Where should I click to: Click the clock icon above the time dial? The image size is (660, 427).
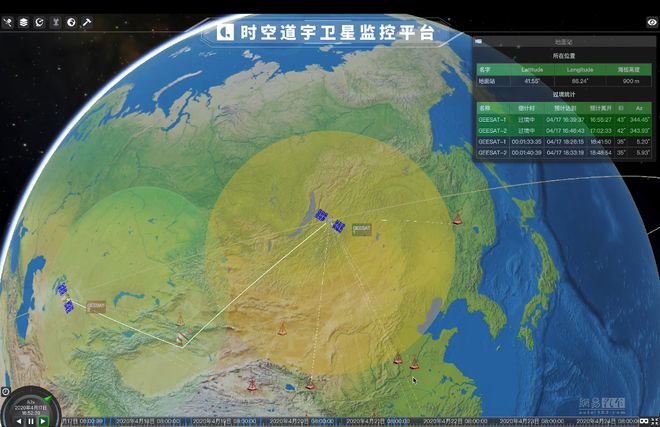(x=5, y=391)
